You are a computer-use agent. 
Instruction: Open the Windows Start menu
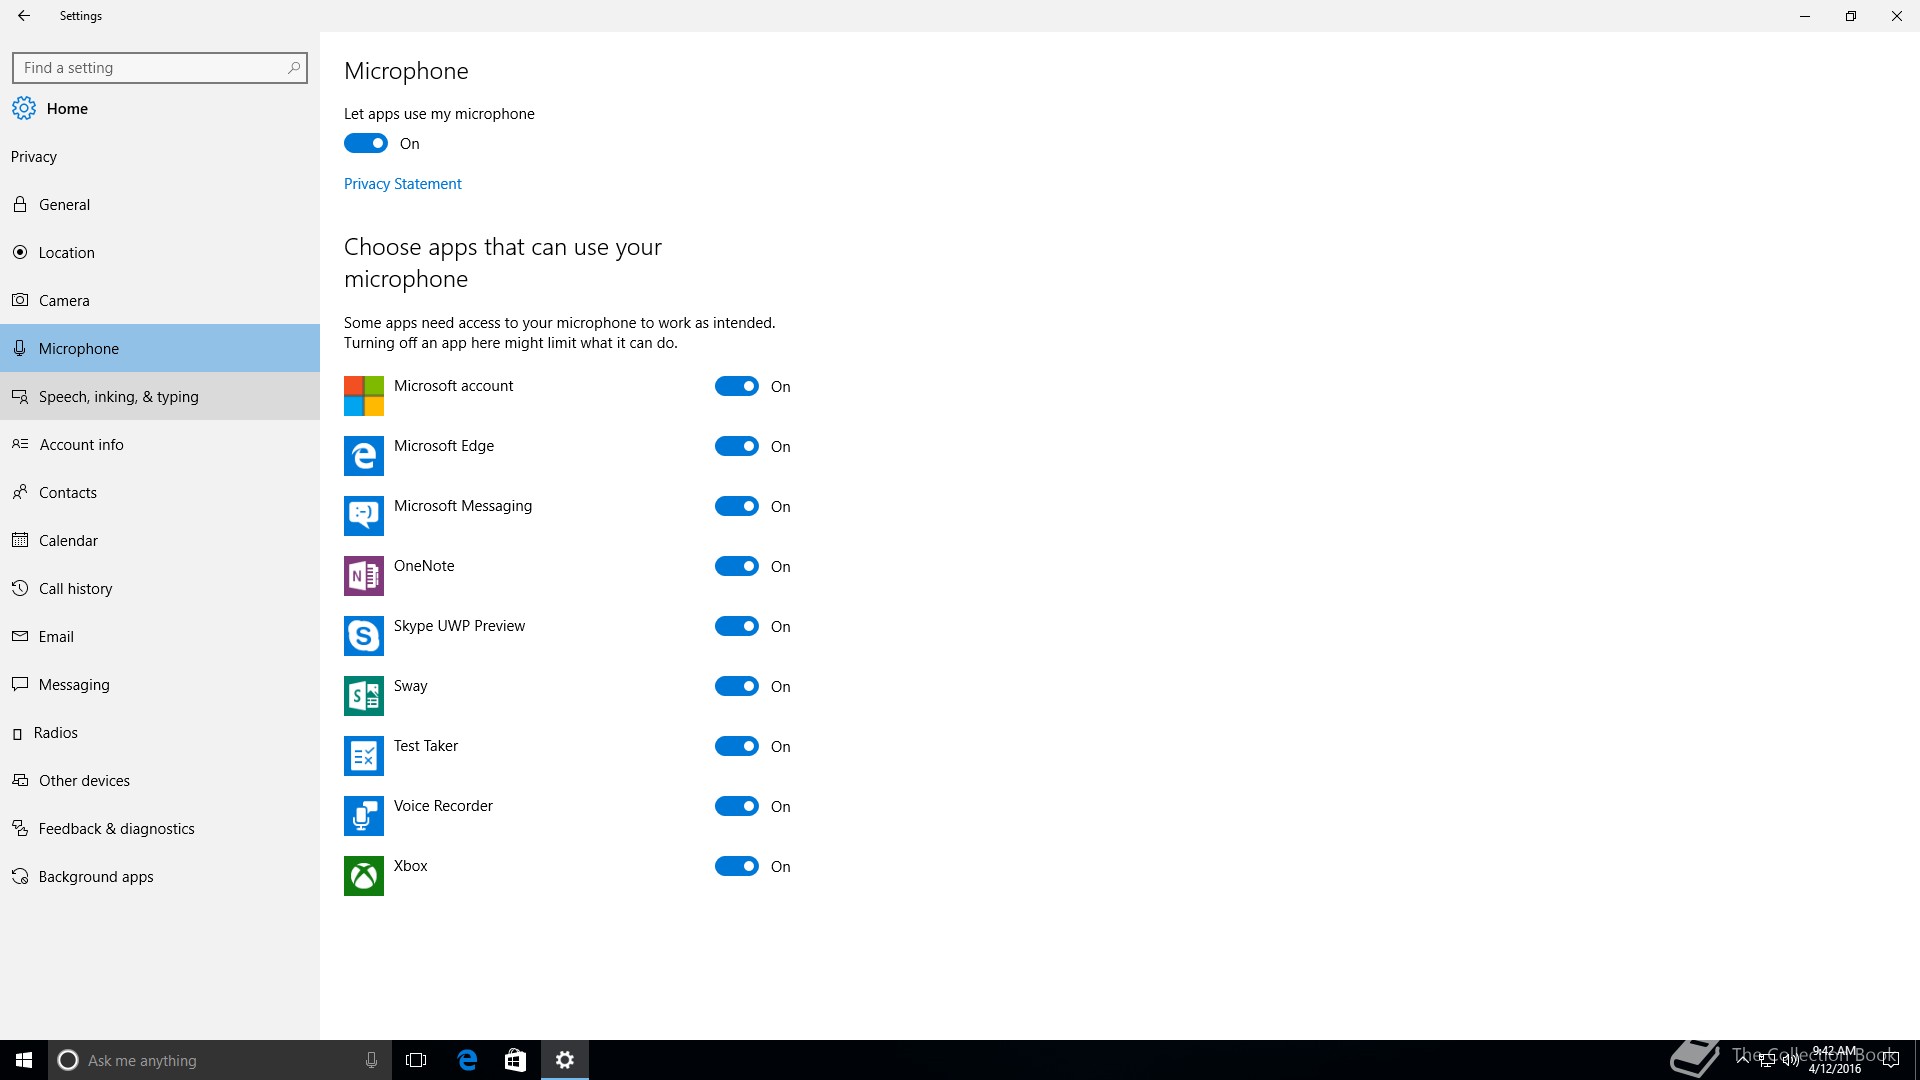(x=24, y=1060)
